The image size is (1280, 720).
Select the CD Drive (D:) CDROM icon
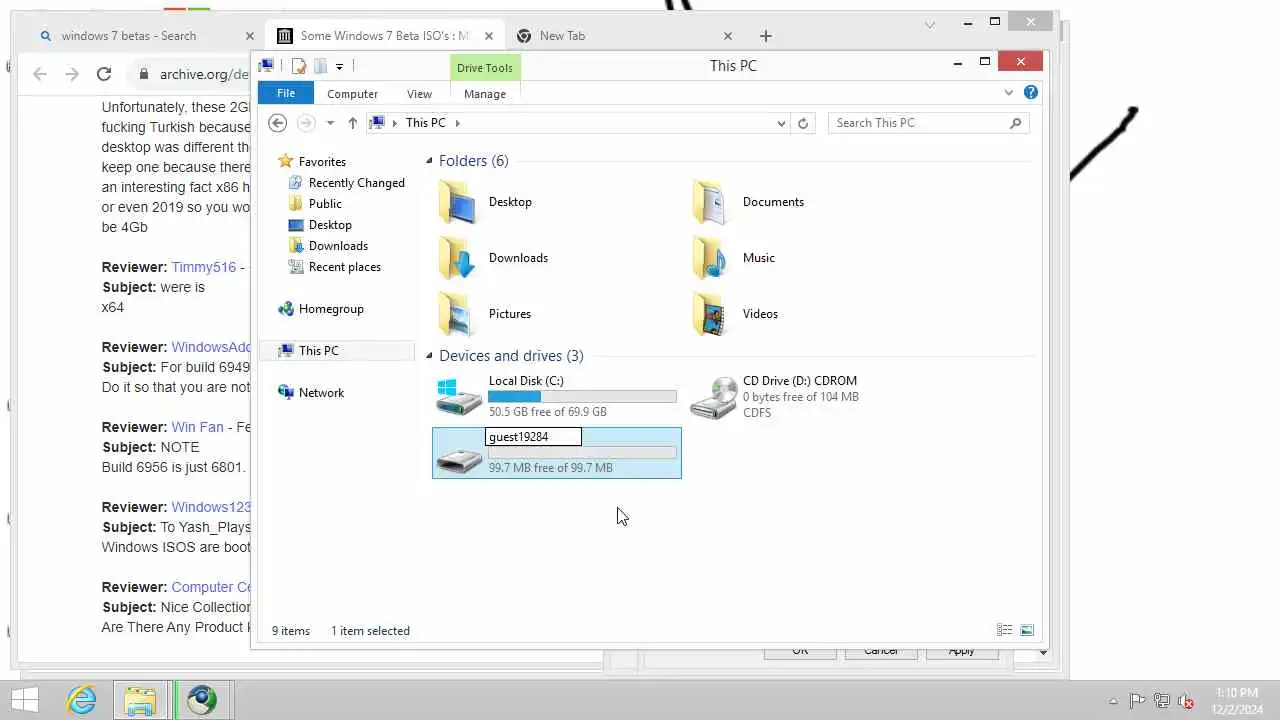[x=713, y=397]
